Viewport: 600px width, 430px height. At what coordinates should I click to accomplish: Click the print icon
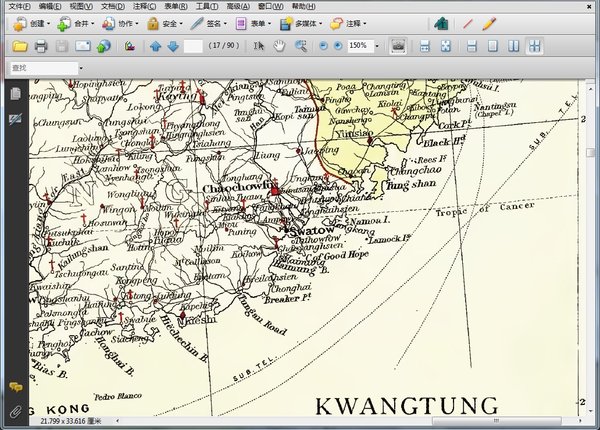[x=41, y=46]
